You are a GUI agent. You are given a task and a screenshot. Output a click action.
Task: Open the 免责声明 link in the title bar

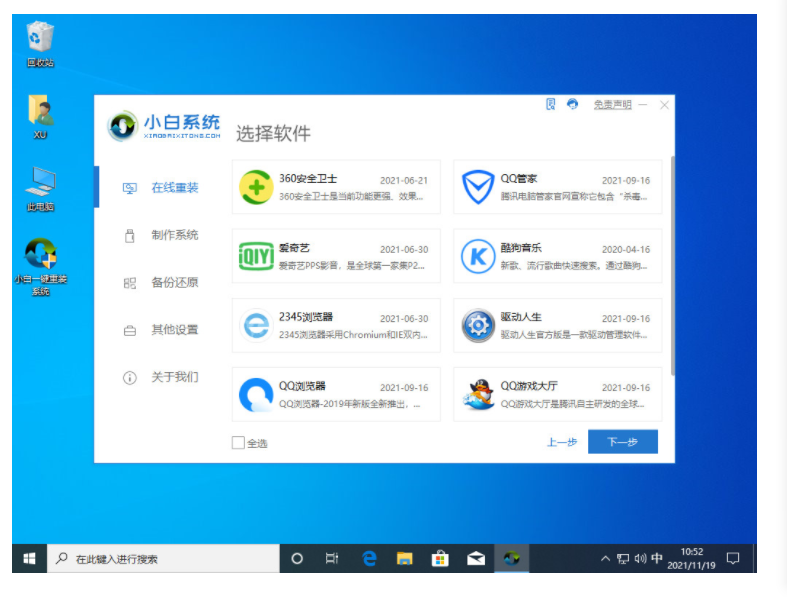(x=612, y=105)
